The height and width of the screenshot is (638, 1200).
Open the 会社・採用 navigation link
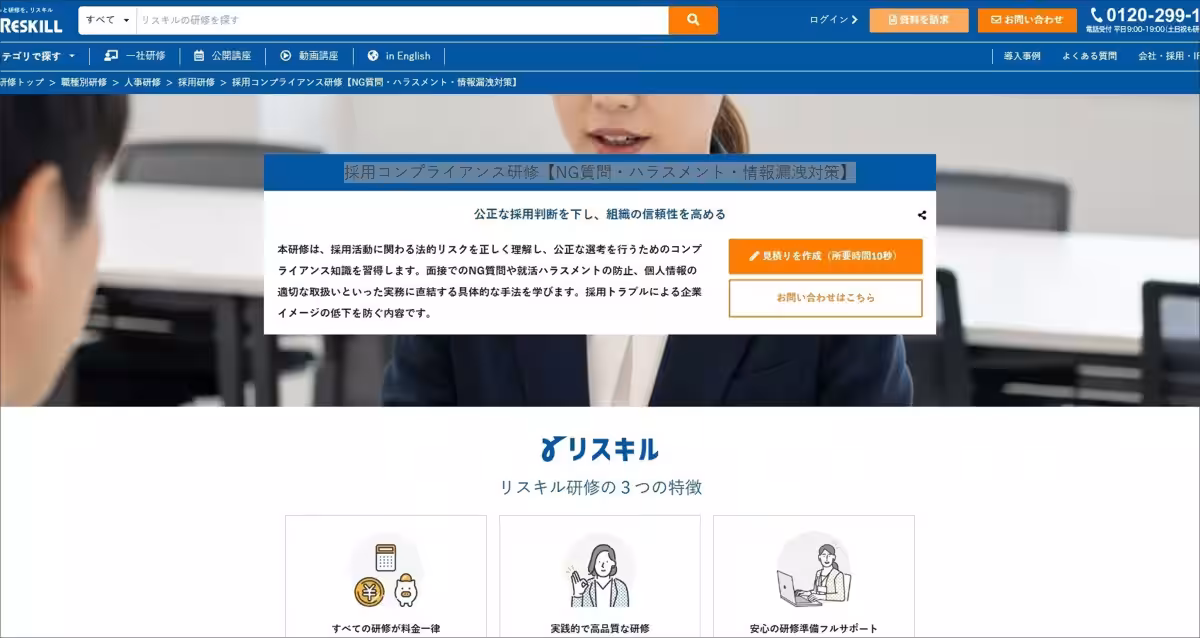[1168, 56]
